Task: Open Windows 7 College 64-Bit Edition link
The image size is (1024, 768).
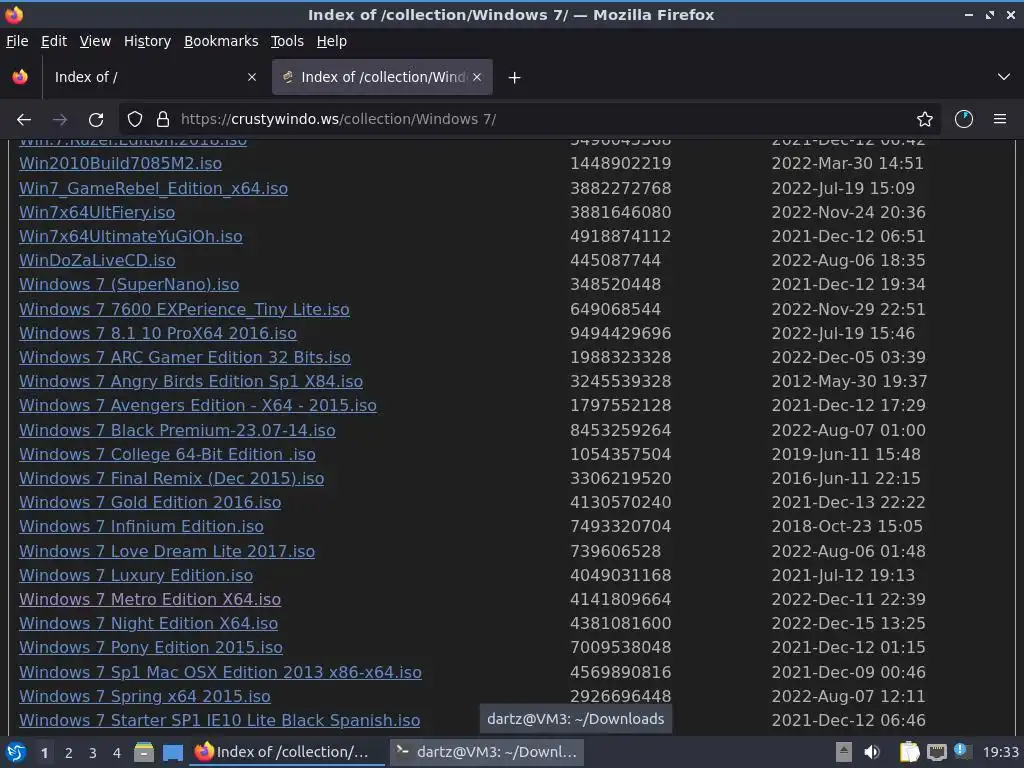Action: tap(167, 455)
